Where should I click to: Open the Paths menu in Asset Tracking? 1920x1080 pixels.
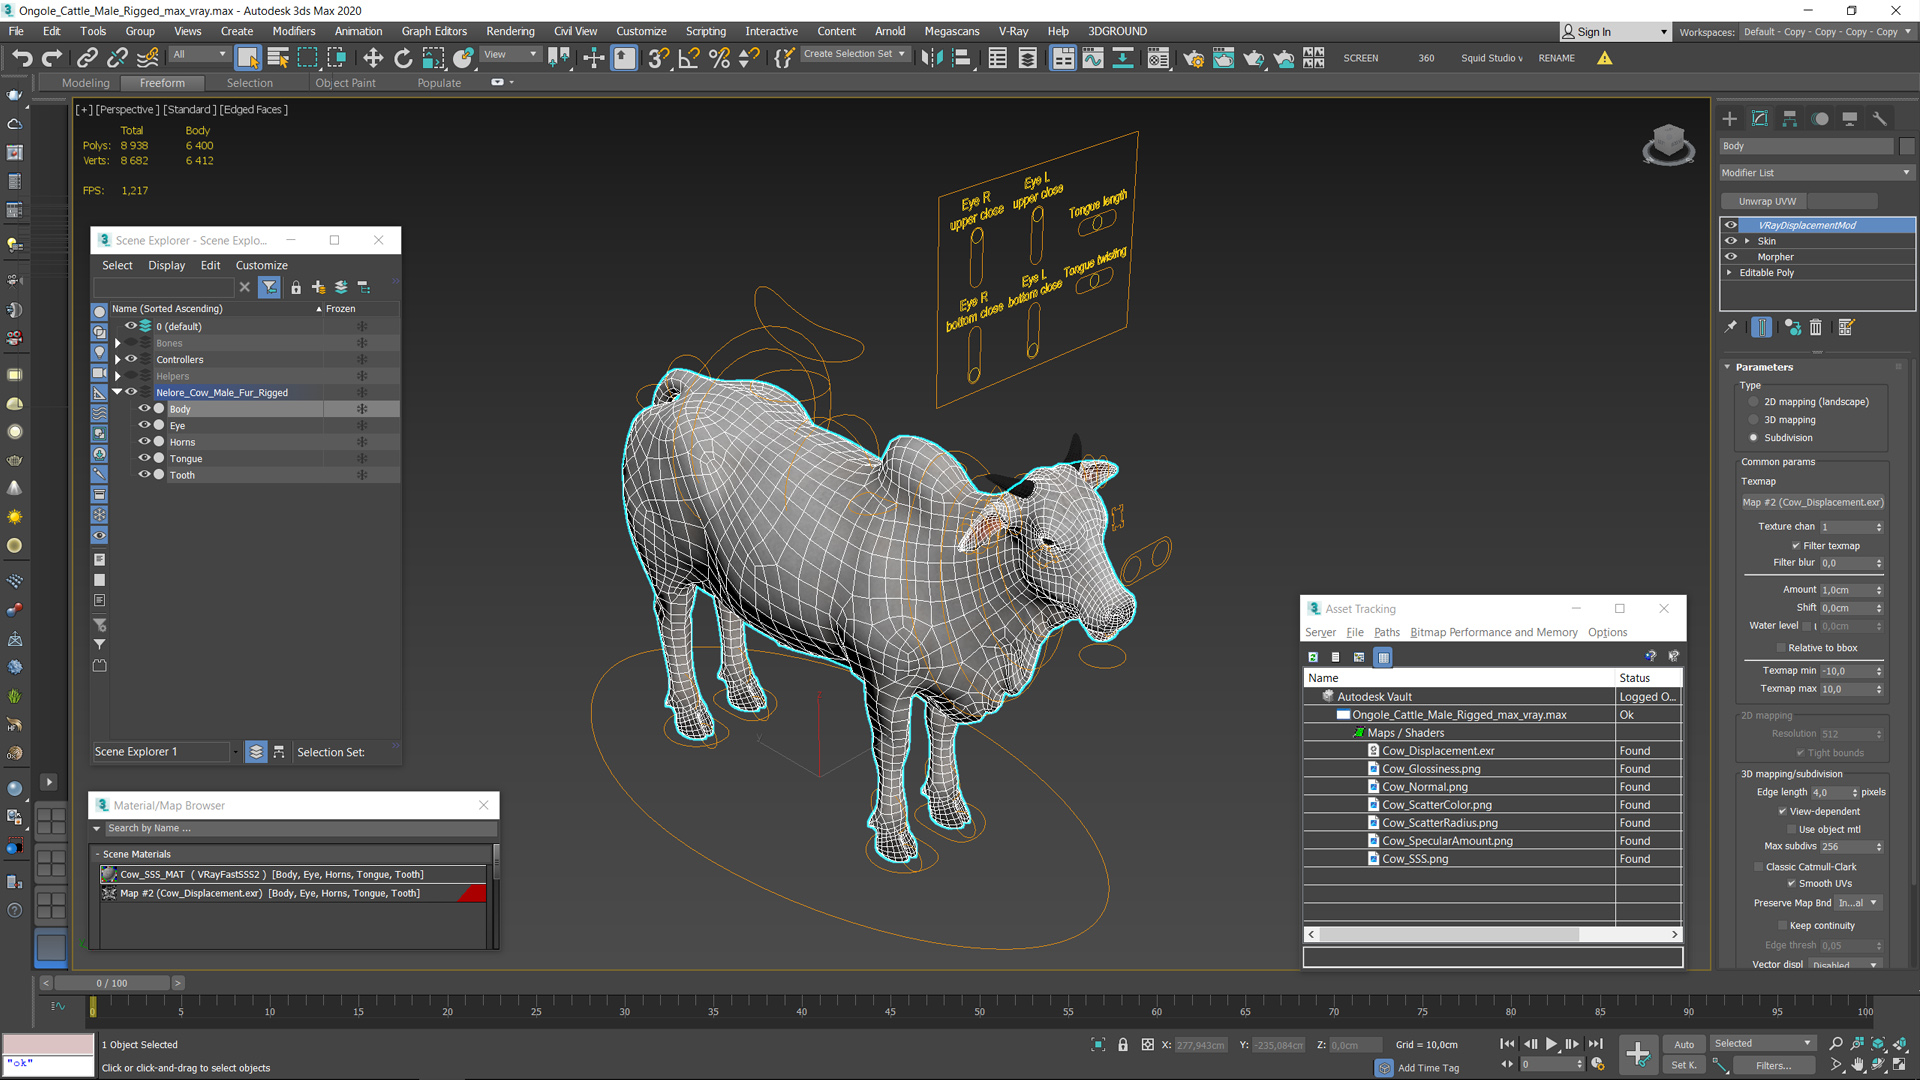(1386, 632)
